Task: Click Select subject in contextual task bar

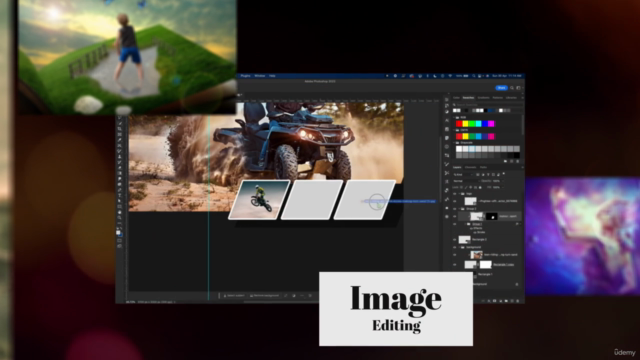Action: [234, 295]
